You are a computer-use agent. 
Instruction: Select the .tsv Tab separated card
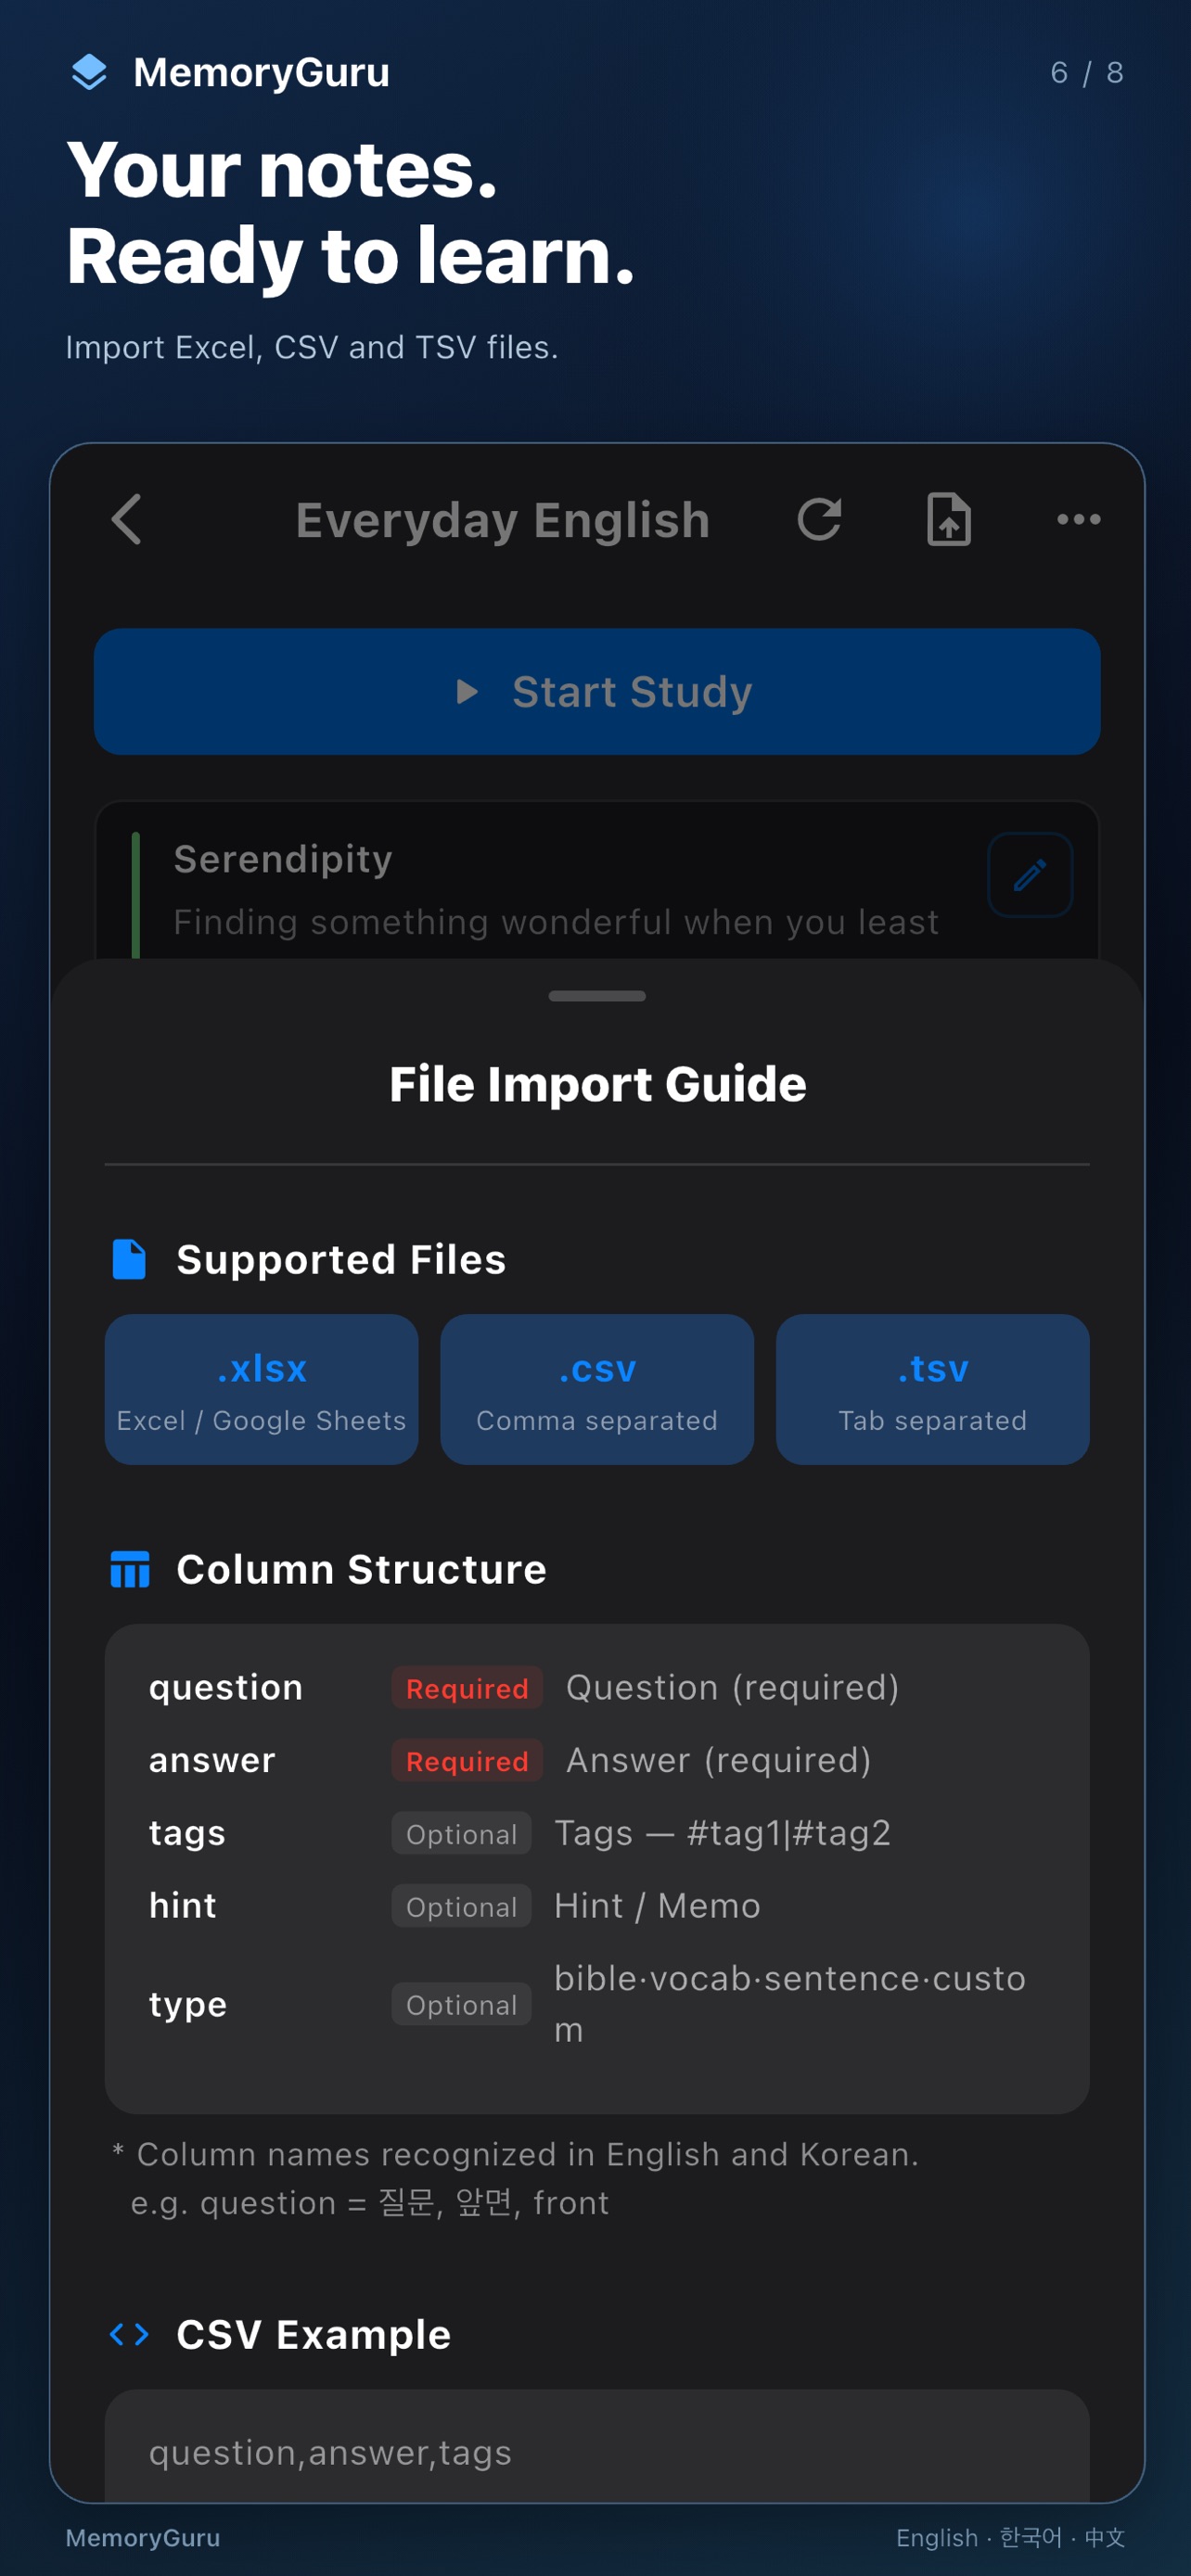tap(932, 1389)
